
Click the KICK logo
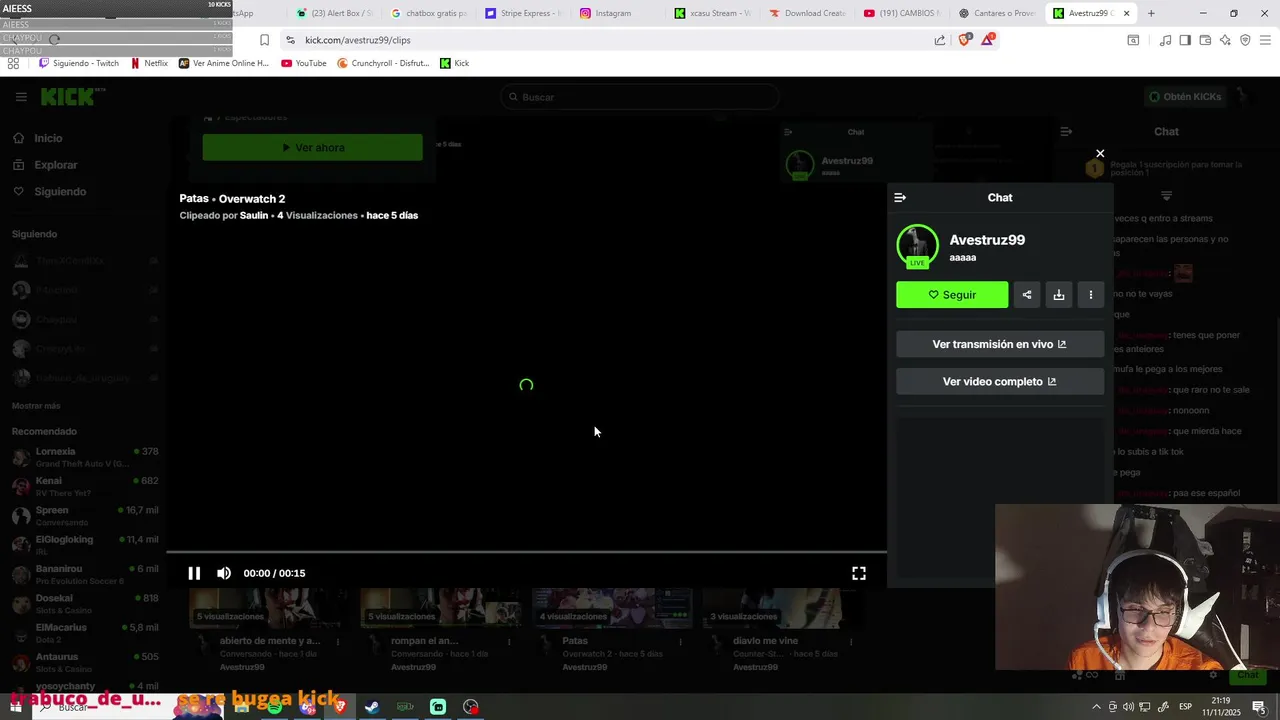click(x=71, y=97)
